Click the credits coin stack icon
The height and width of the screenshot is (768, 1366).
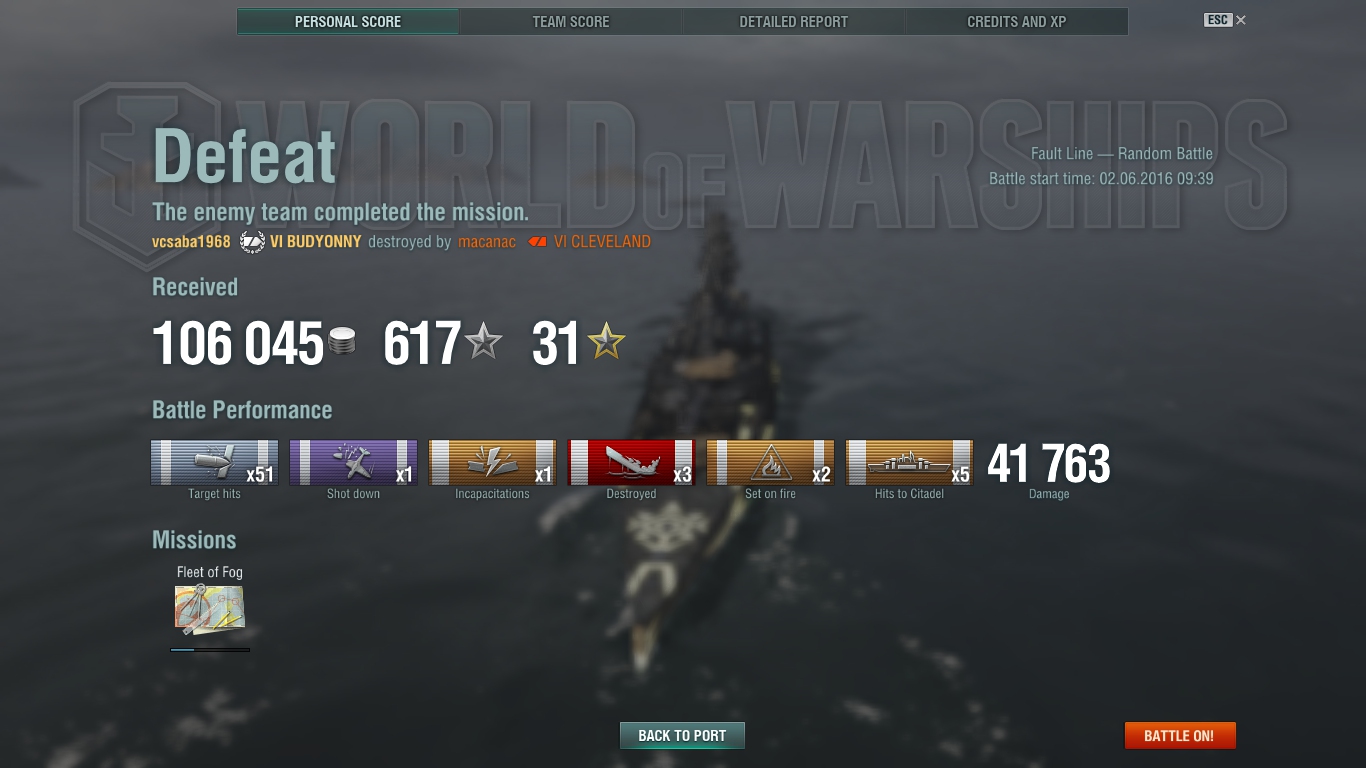342,344
